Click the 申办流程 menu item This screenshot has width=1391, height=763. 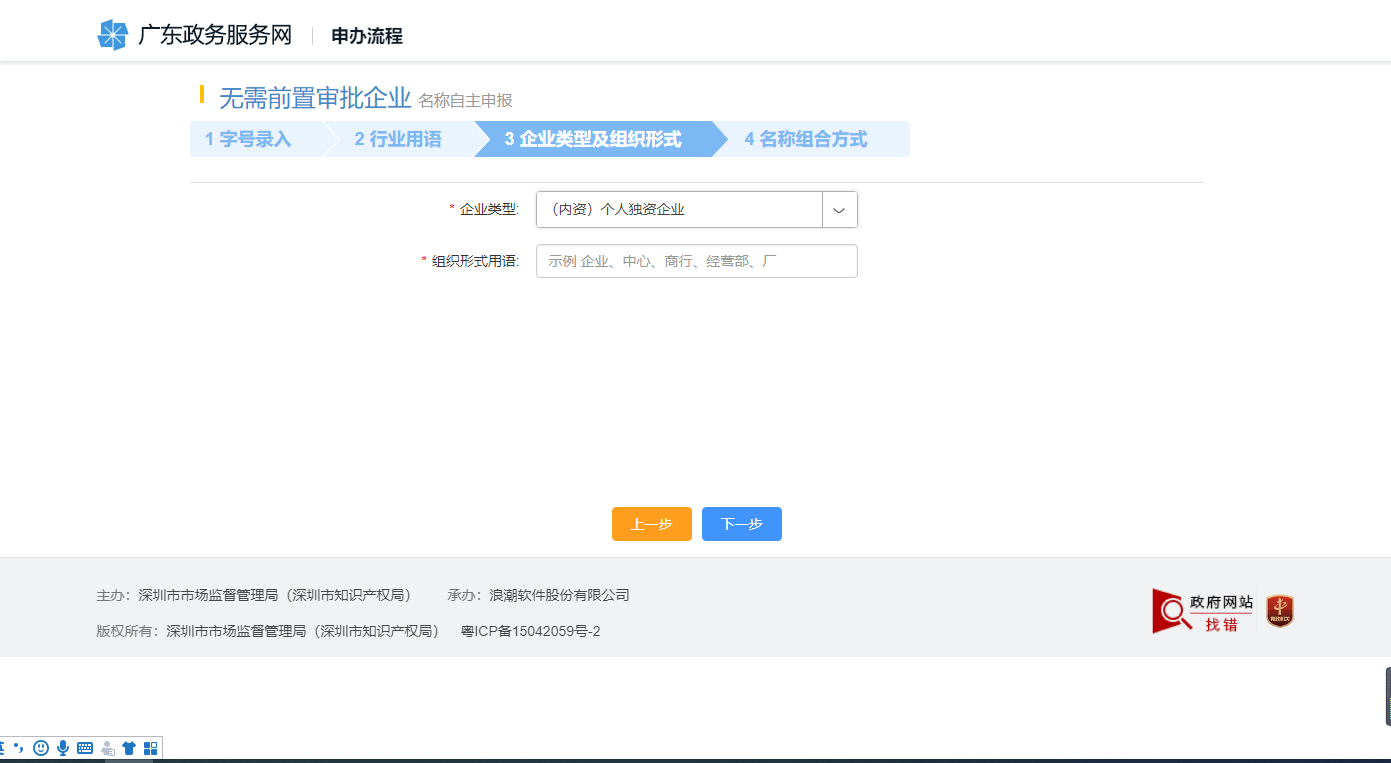(366, 35)
